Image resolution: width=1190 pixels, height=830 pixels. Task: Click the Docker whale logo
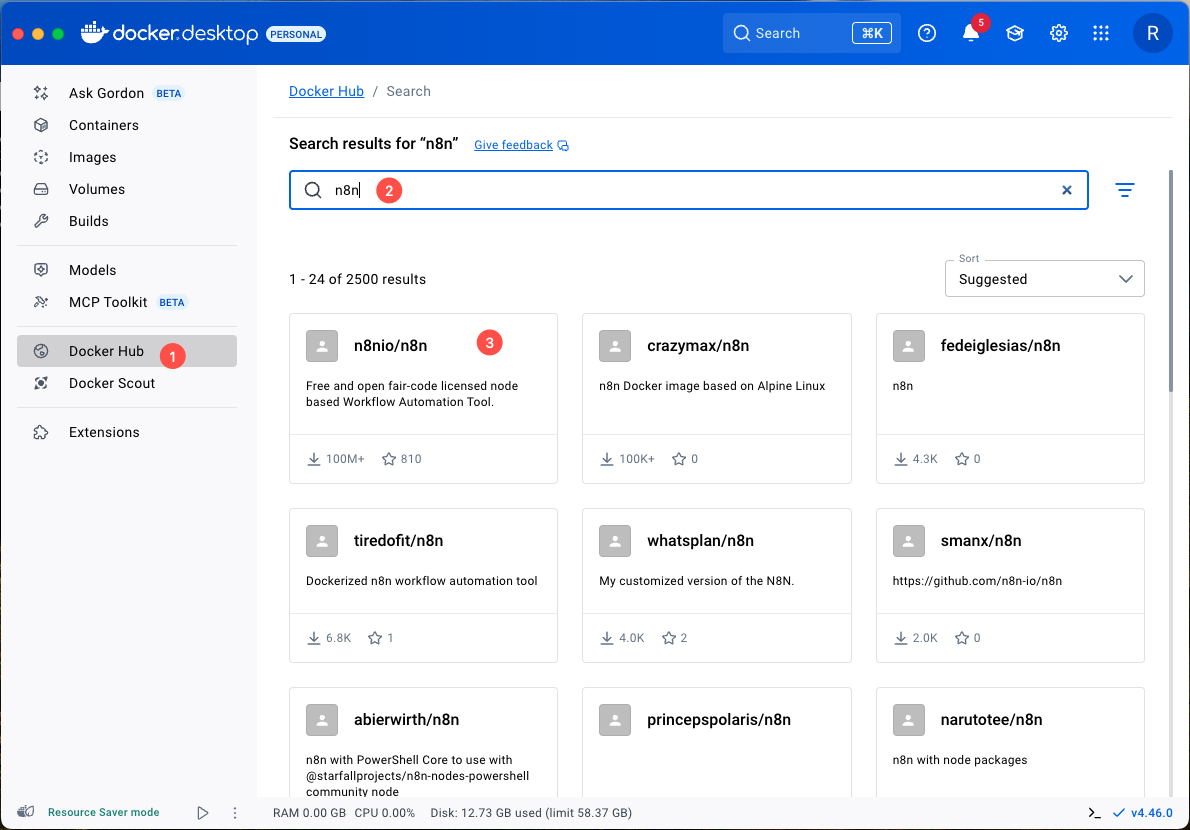pos(94,33)
